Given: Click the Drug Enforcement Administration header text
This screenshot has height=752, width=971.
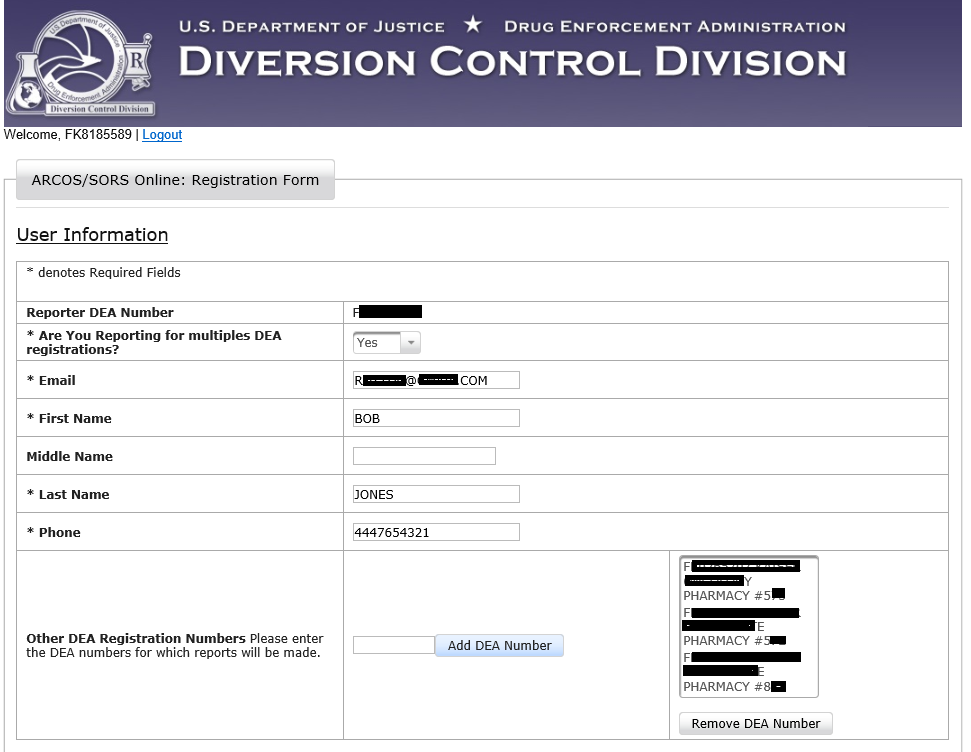Looking at the screenshot, I should [x=675, y=27].
